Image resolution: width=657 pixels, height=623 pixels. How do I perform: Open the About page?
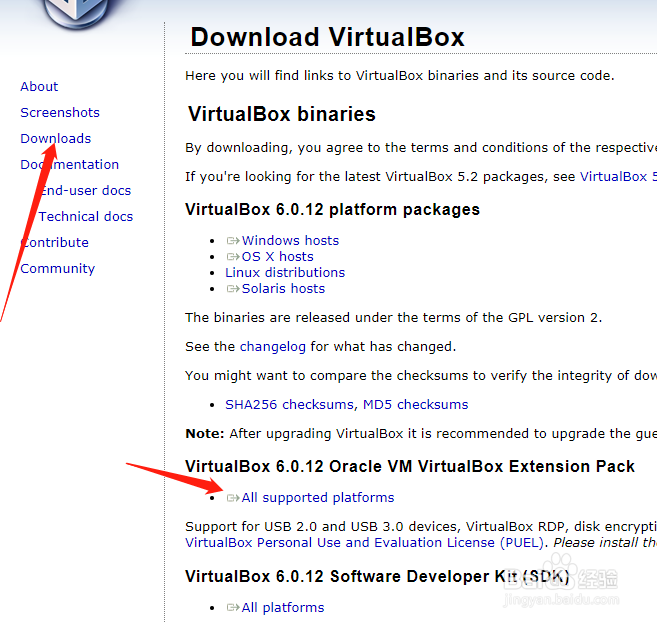39,87
